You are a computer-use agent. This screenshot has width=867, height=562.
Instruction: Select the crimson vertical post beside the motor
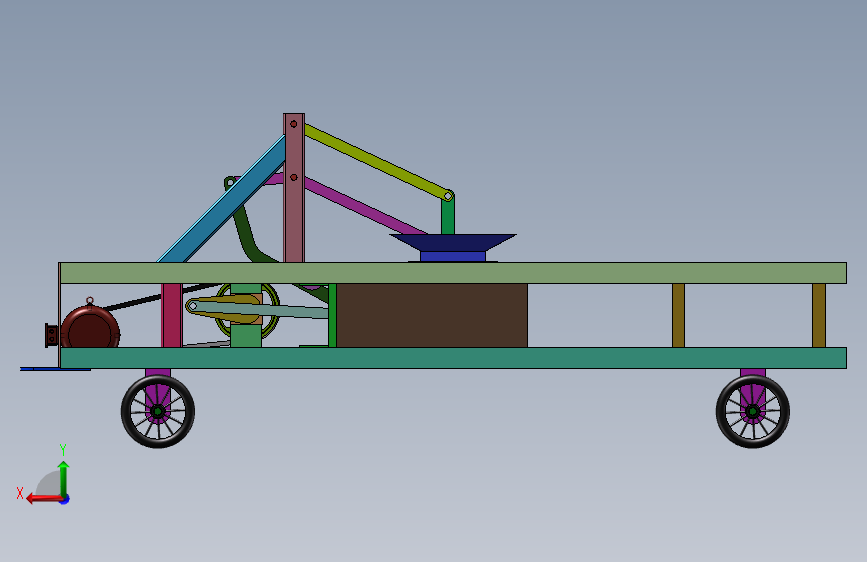point(171,316)
